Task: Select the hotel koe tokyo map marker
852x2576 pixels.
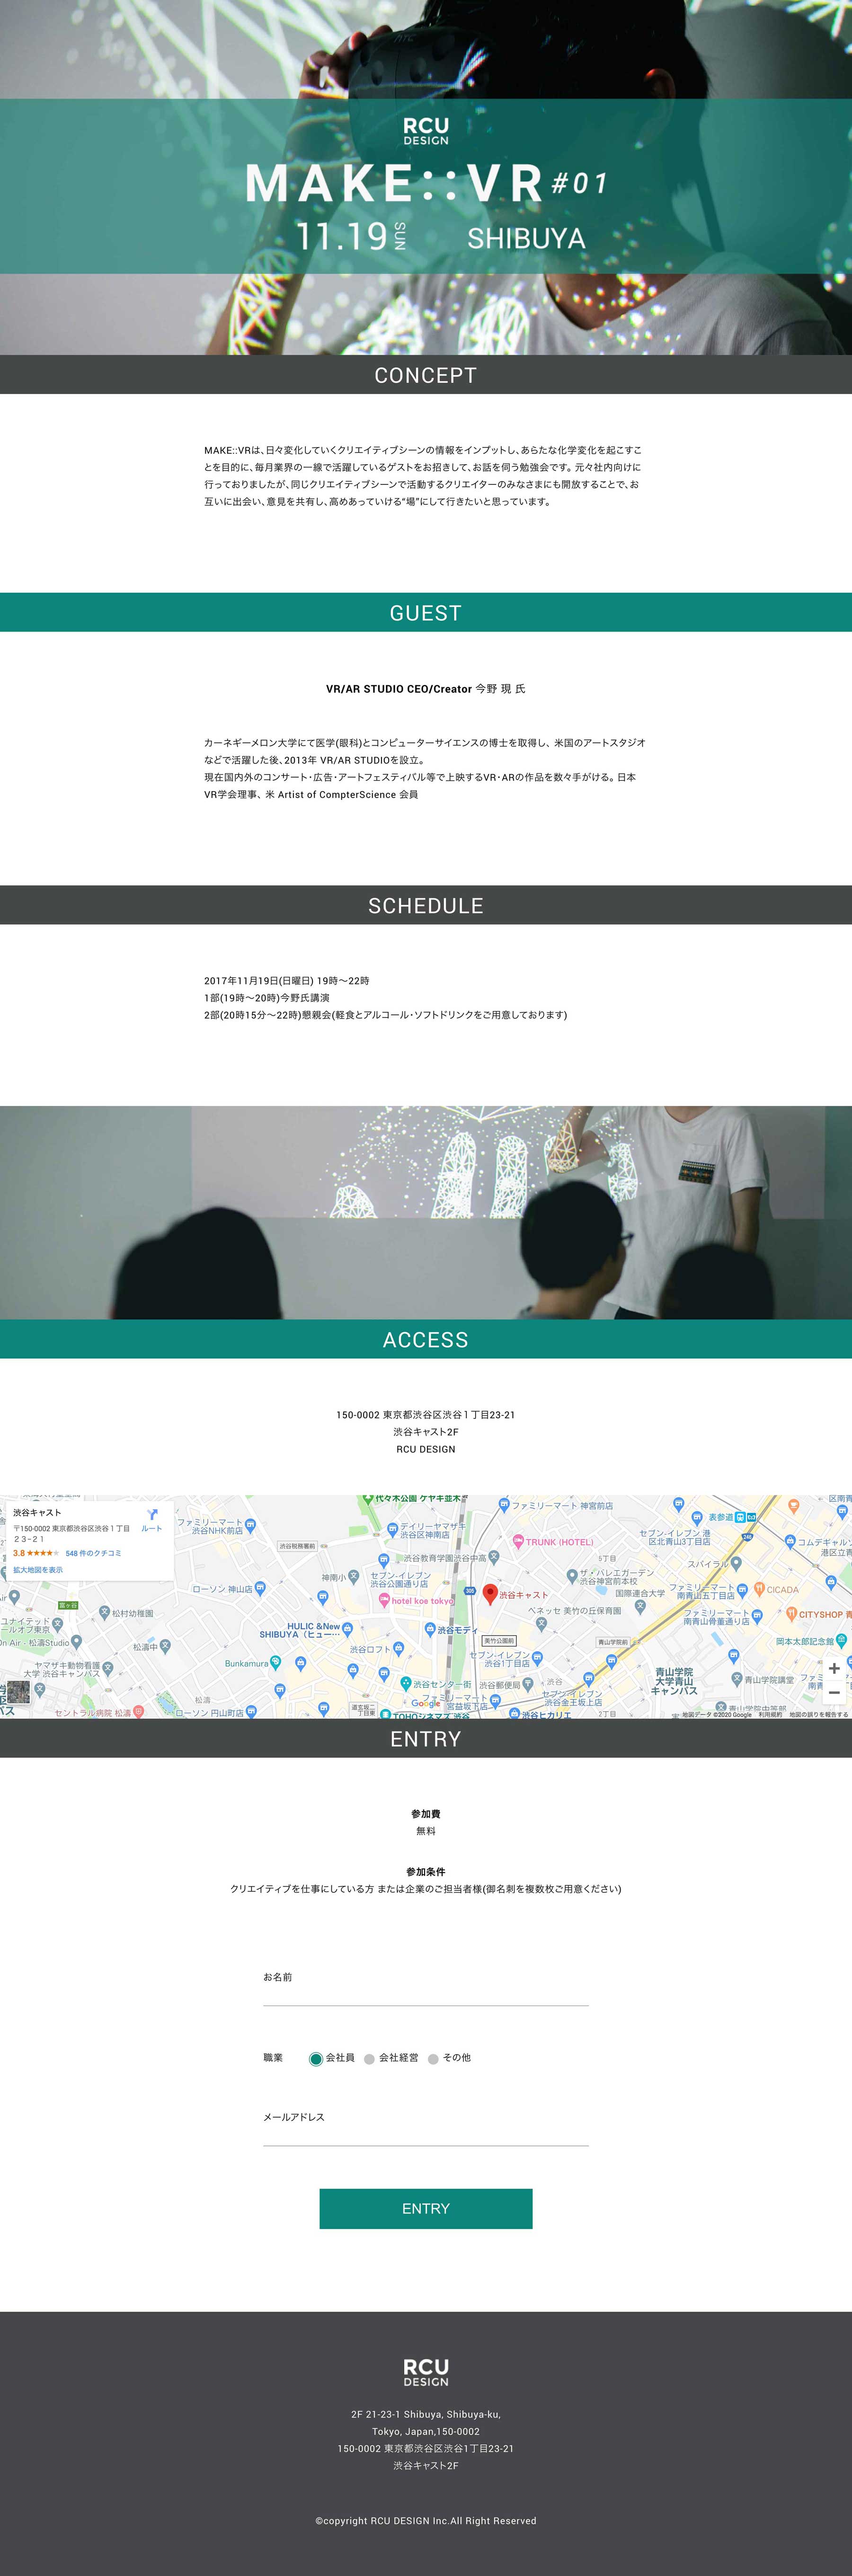Action: (384, 1601)
